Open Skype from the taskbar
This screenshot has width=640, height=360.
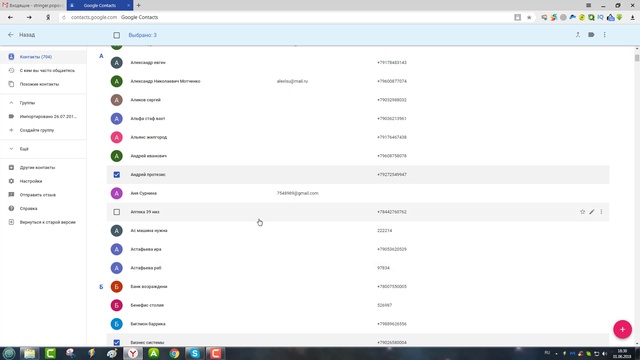(195, 353)
